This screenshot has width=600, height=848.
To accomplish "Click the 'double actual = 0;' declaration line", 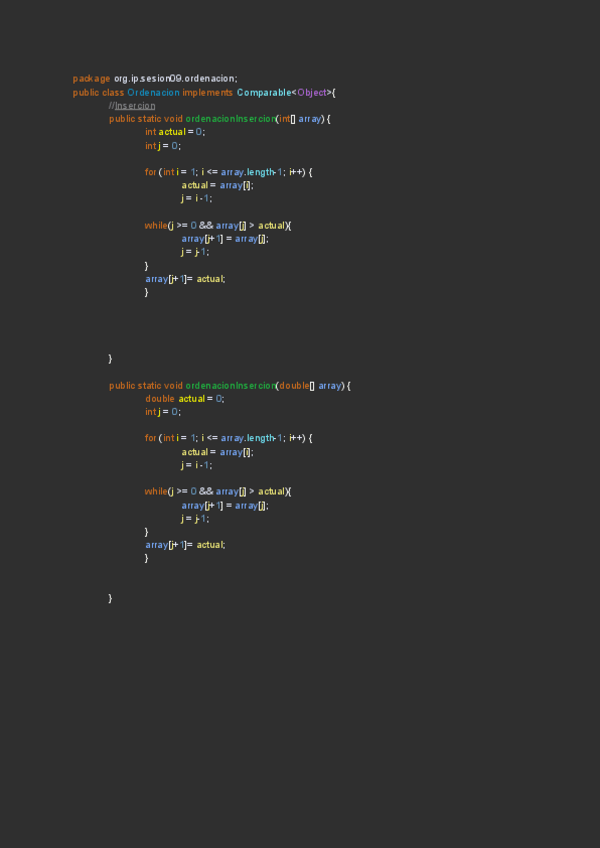I will [185, 398].
